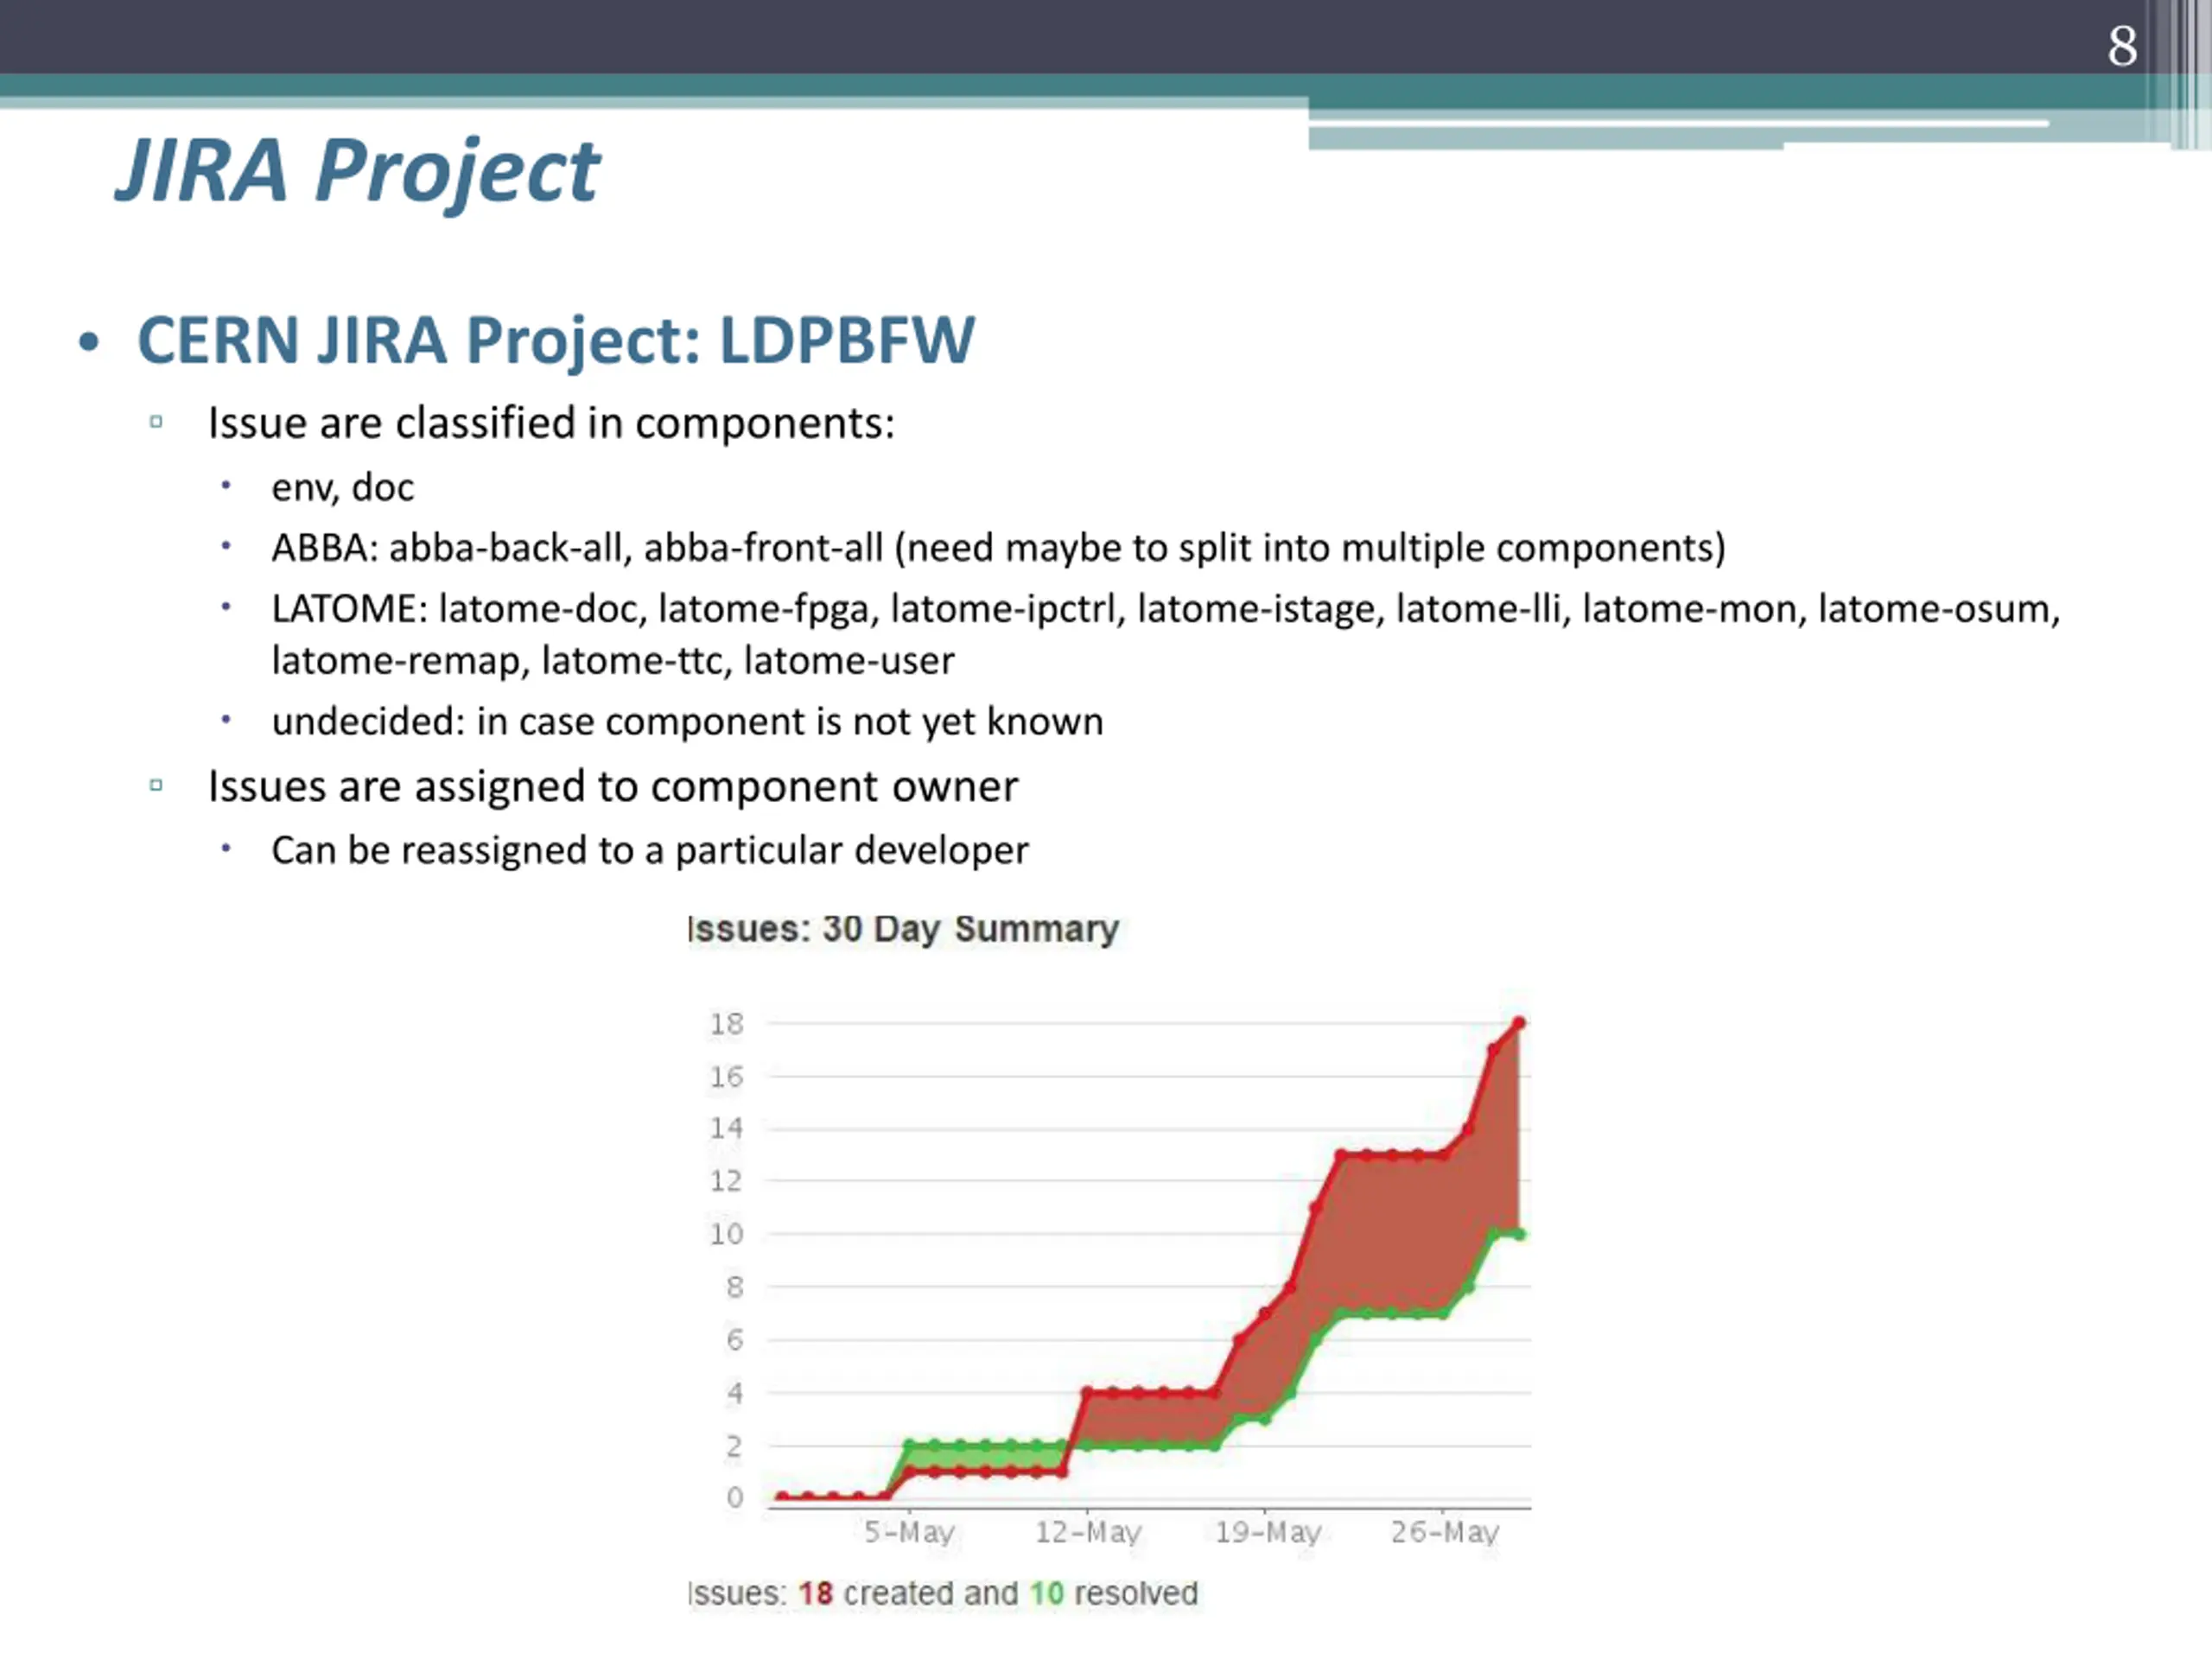Click 'Issues are assigned to component owner'
This screenshot has width=2212, height=1659.
[x=613, y=787]
